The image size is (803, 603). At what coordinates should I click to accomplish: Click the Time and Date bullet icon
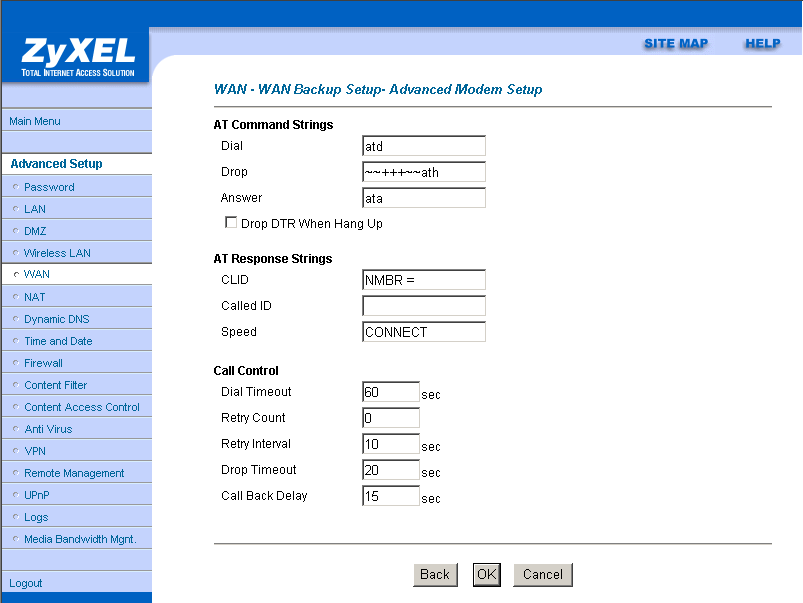click(x=16, y=341)
